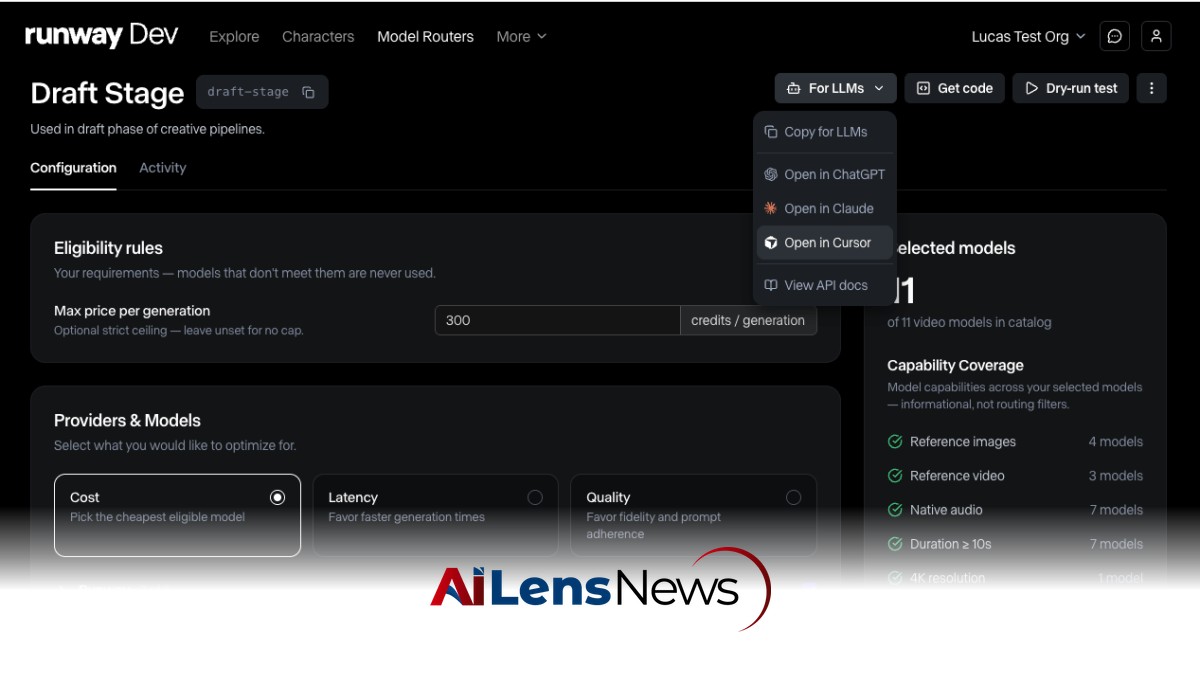Open the chat feedback icon

[1114, 36]
